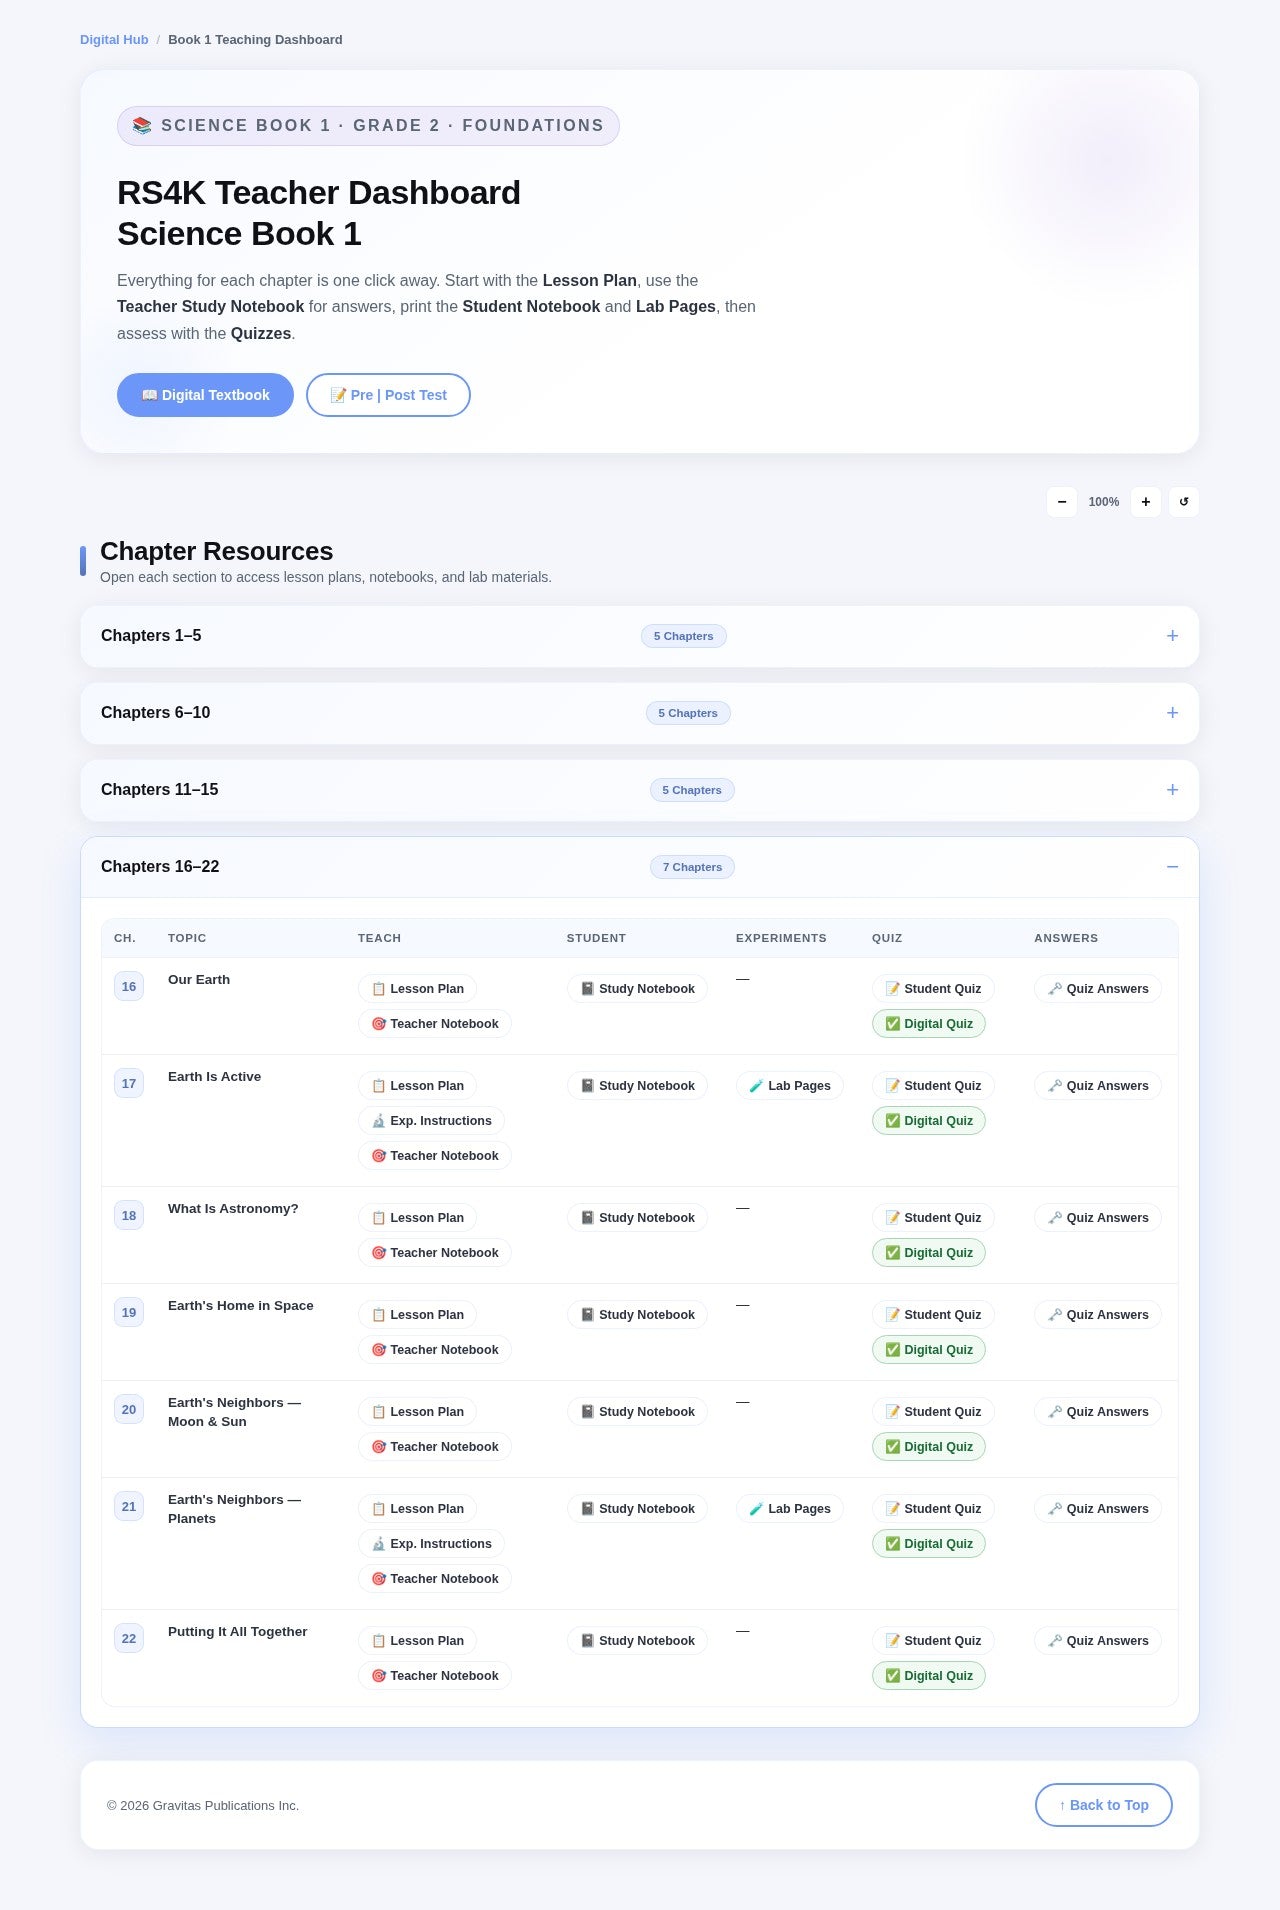Launch Digital Quiz for Earth's Home in Space
Screen dimensions: 1280x1910
point(929,1350)
